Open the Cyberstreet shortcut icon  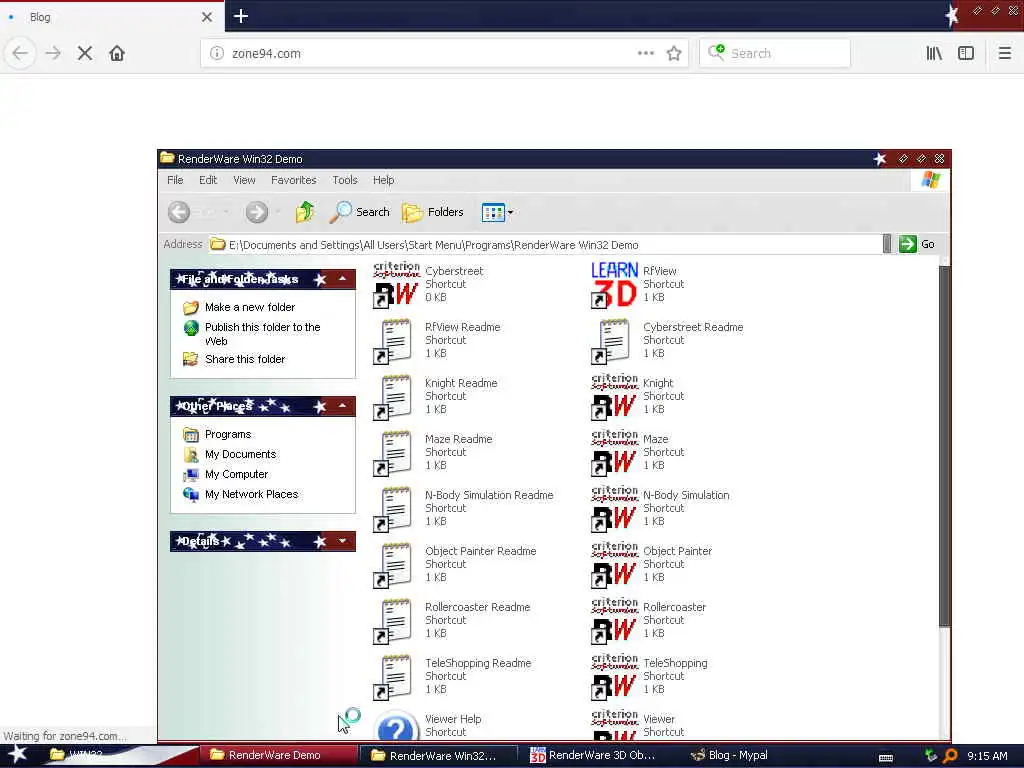(x=396, y=285)
